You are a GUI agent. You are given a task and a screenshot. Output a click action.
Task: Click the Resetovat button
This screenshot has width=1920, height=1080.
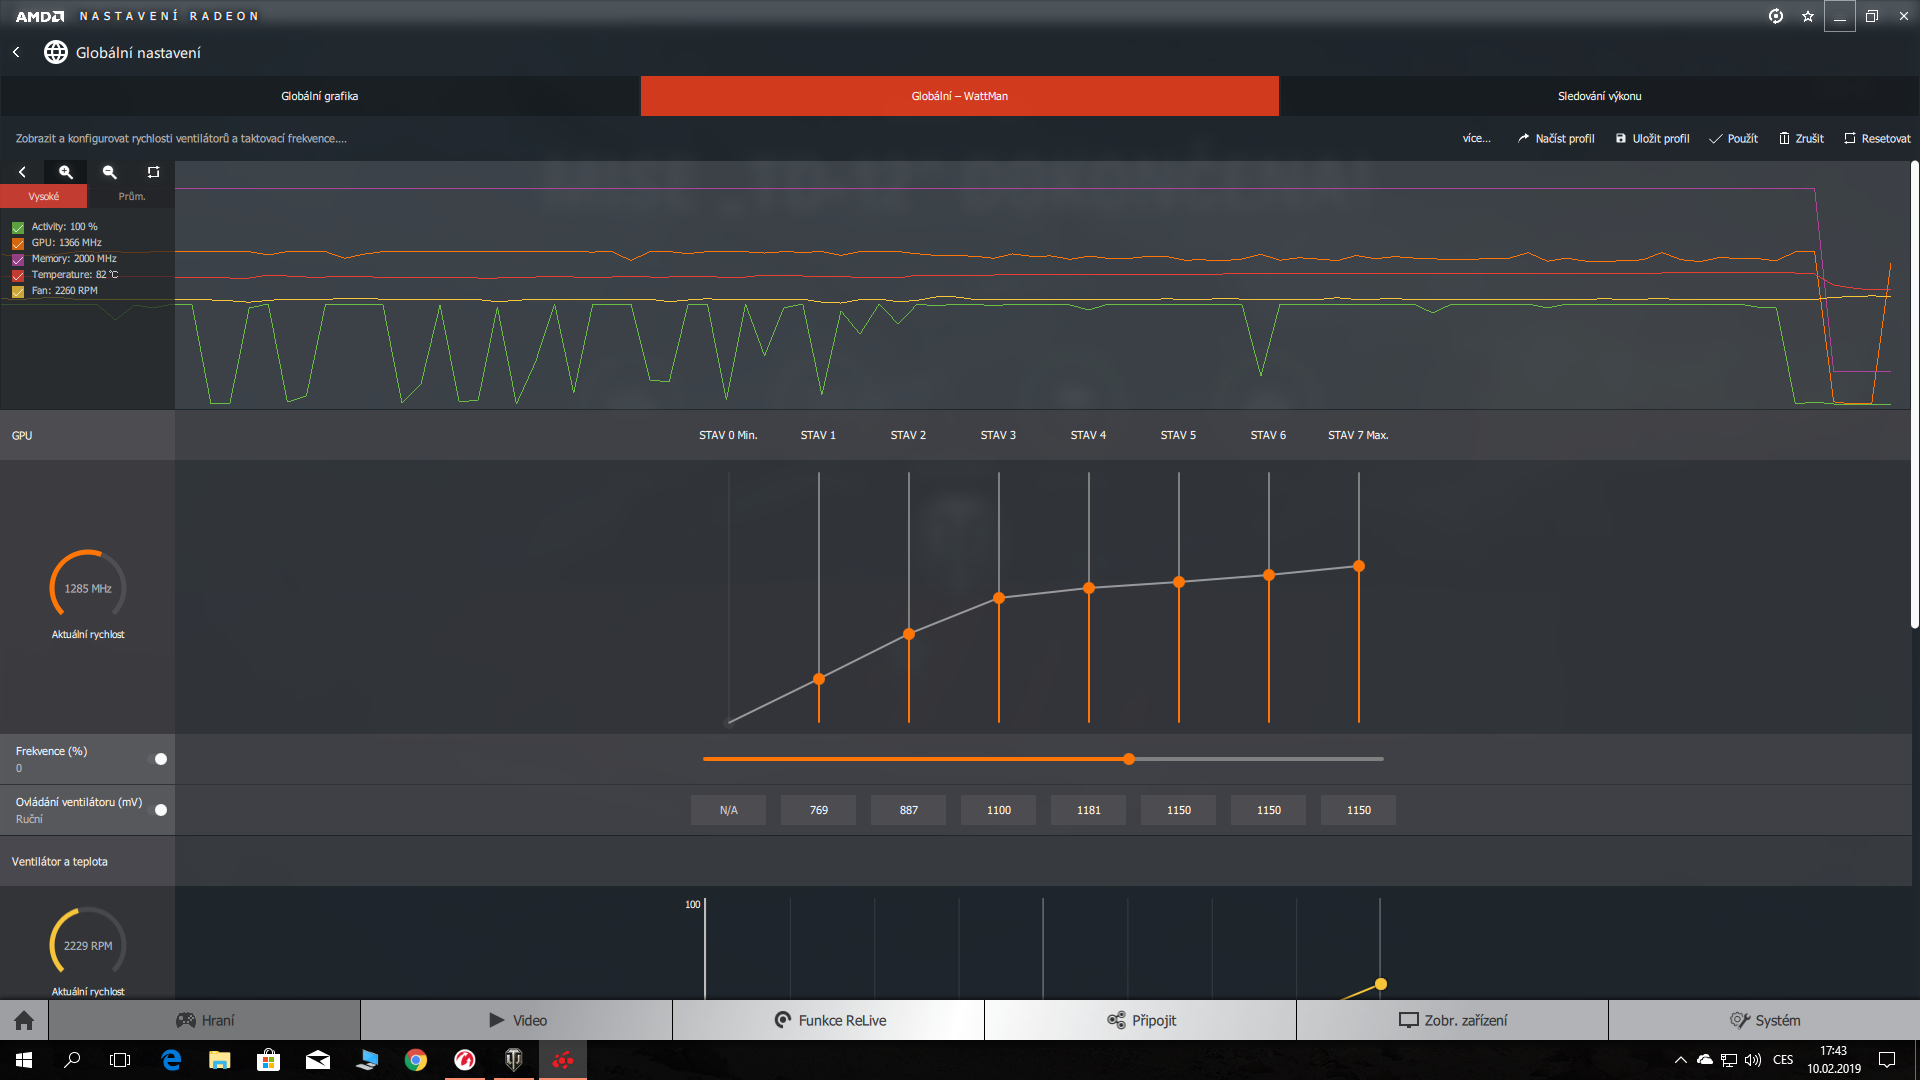1877,138
